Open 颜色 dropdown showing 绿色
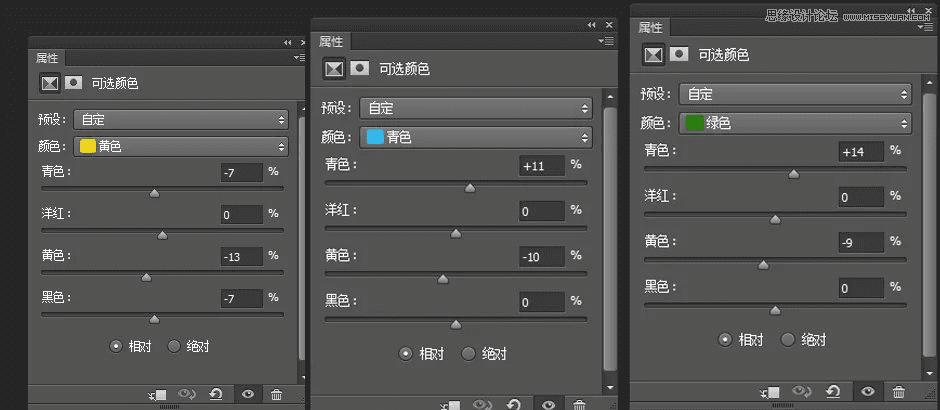Image resolution: width=940 pixels, height=410 pixels. click(x=795, y=123)
